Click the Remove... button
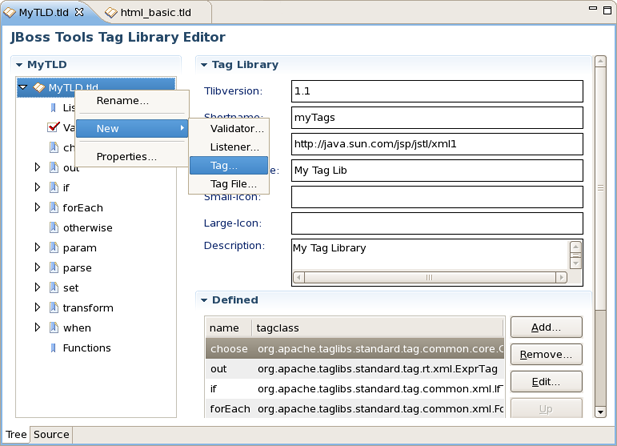This screenshot has width=617, height=446. tap(546, 354)
